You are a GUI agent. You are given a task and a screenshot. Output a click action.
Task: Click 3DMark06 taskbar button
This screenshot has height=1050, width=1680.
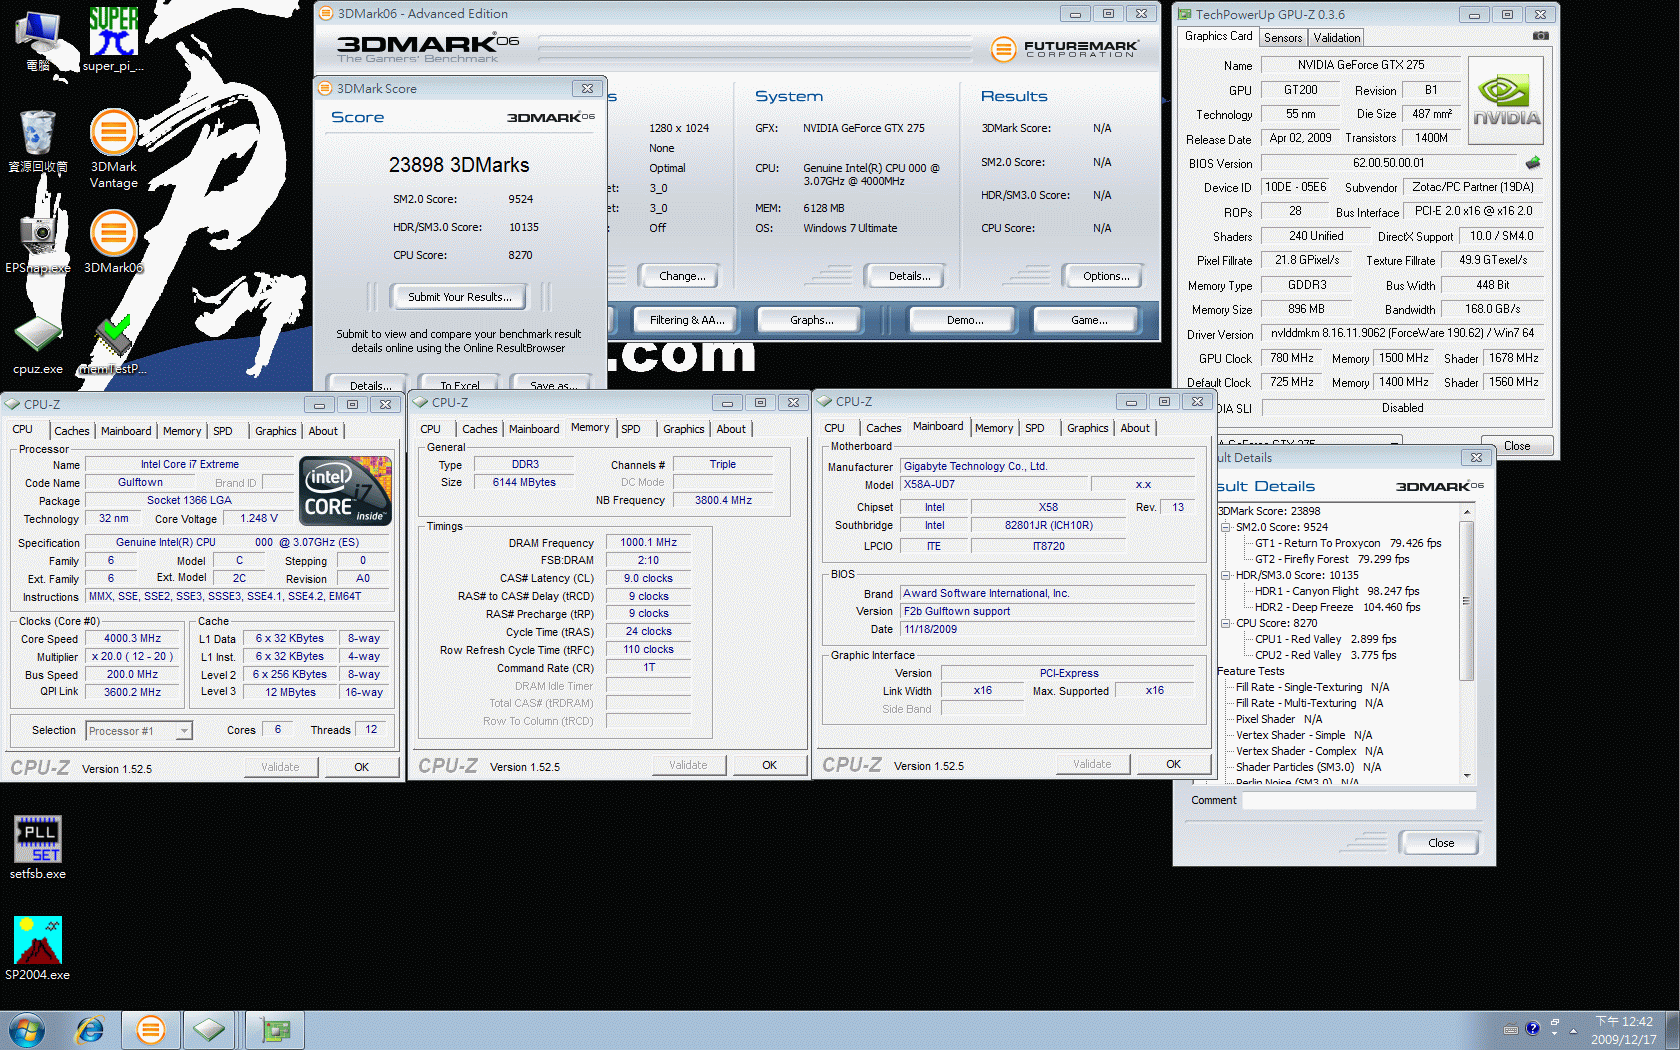point(150,1030)
